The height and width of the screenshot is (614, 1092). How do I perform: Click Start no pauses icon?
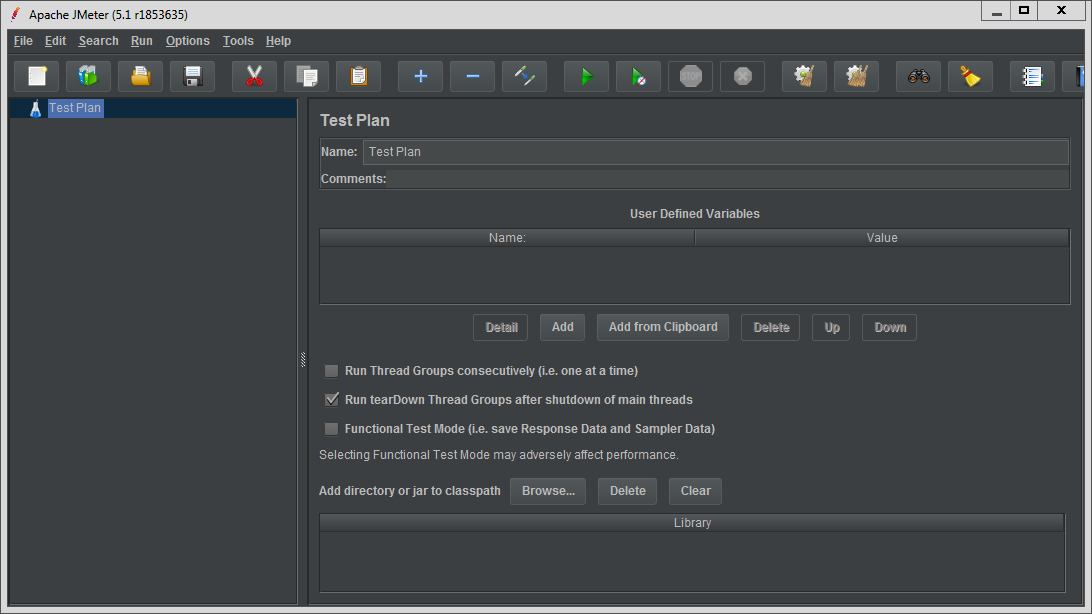639,76
